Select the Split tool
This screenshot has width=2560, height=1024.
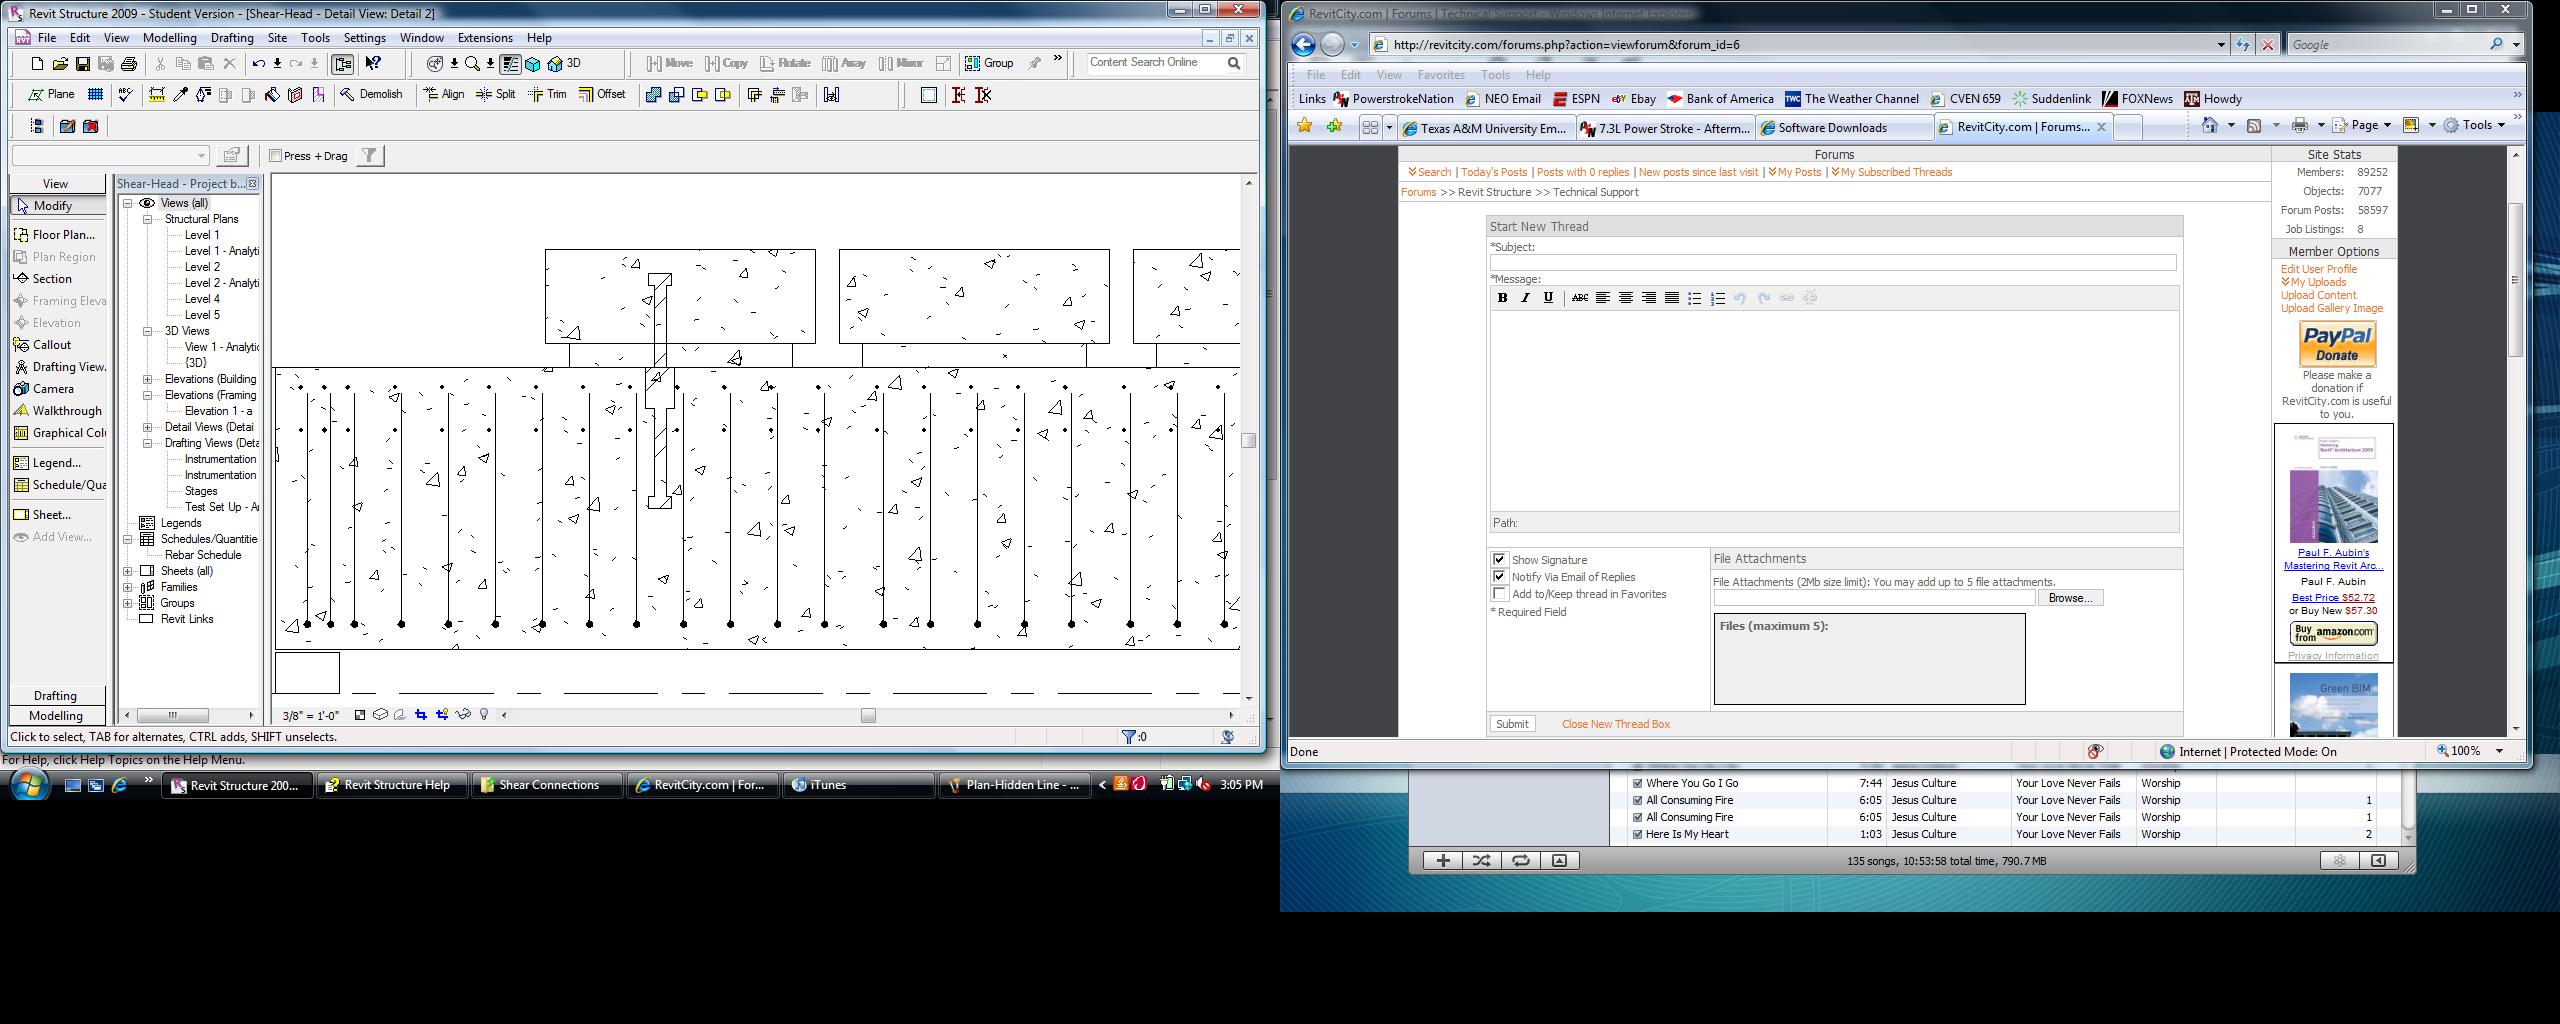(496, 95)
